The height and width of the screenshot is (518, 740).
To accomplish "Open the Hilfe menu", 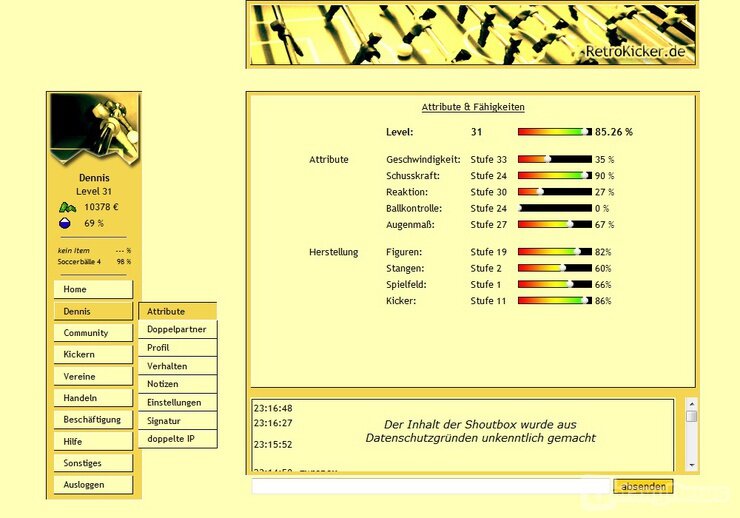I will point(93,442).
